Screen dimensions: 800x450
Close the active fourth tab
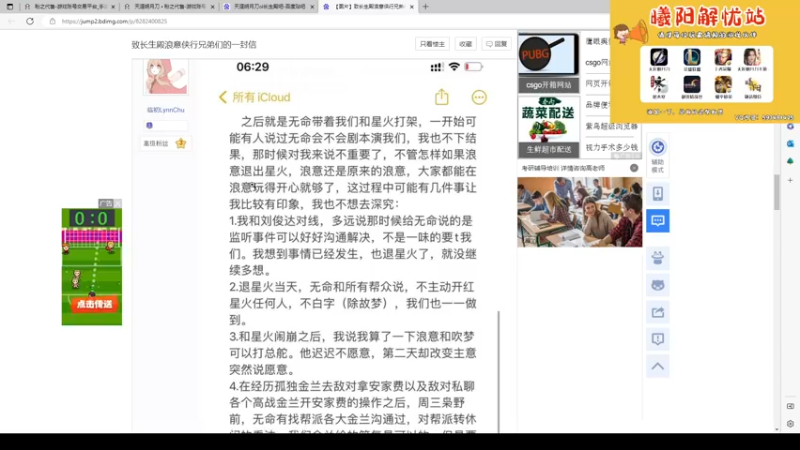tap(412, 7)
